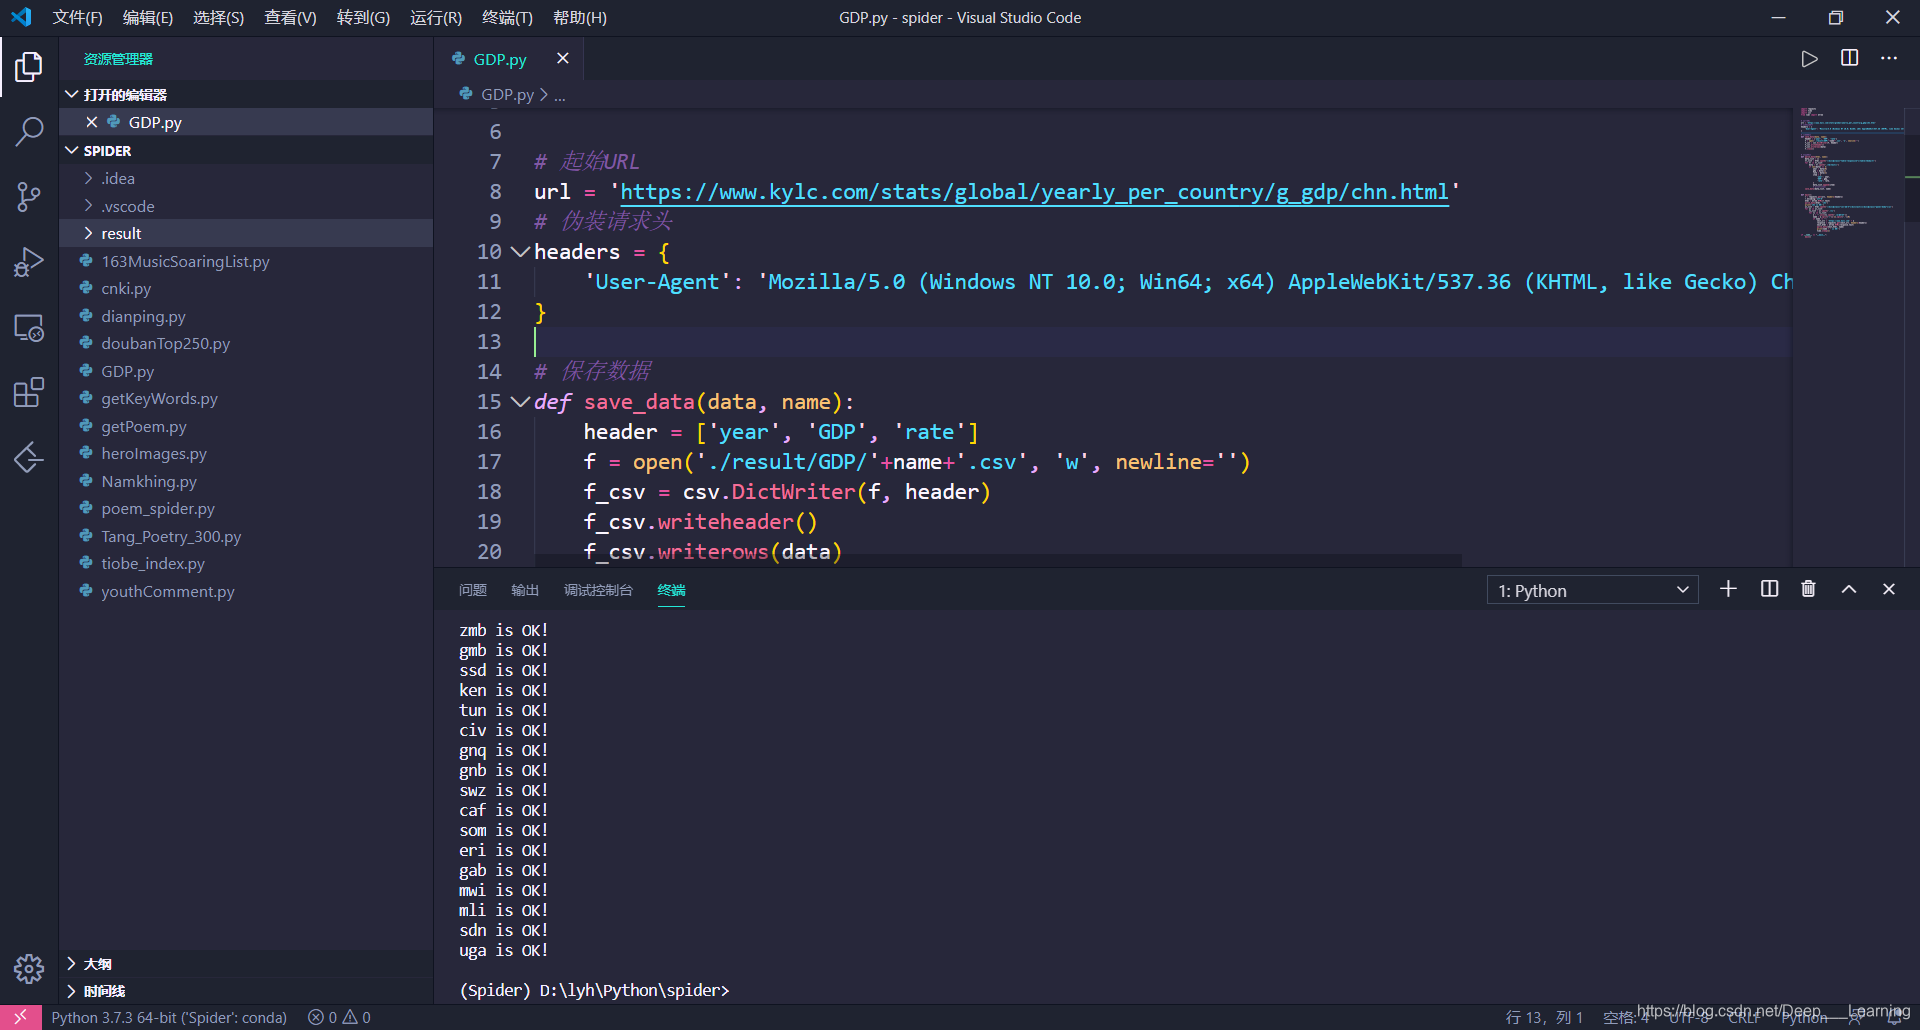This screenshot has width=1920, height=1030.
Task: Place cursor on line number 13
Action: coord(489,342)
